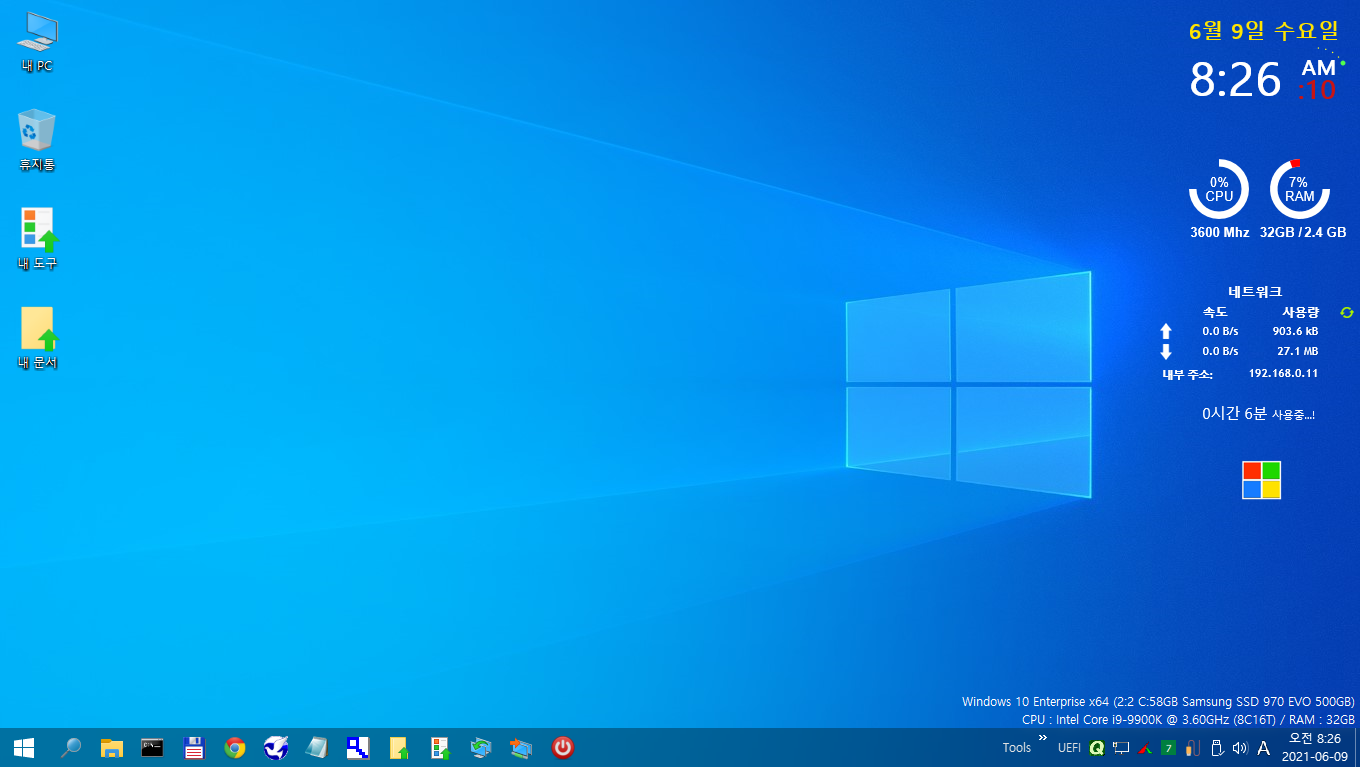The image size is (1360, 767).
Task: Click the 8:26 clock widget
Action: [1235, 79]
